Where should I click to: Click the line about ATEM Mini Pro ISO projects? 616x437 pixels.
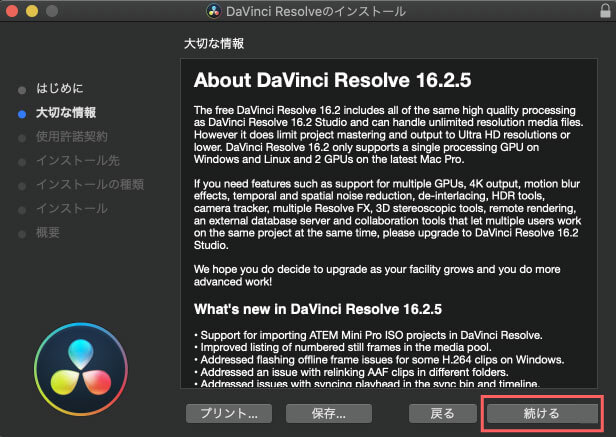coord(368,335)
